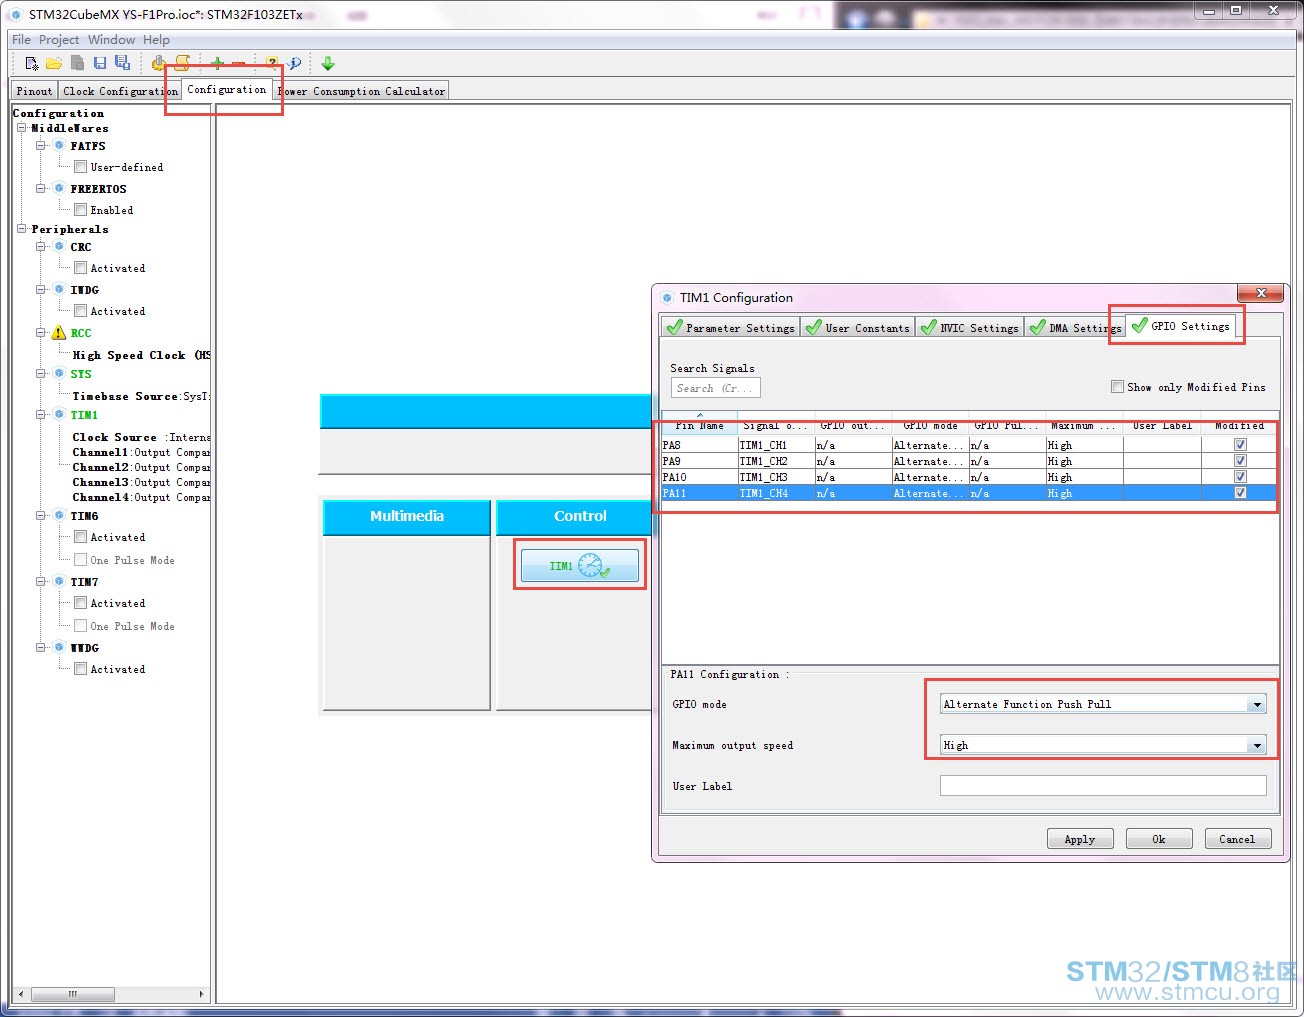Click the info bubble toolbar icon

pos(294,63)
